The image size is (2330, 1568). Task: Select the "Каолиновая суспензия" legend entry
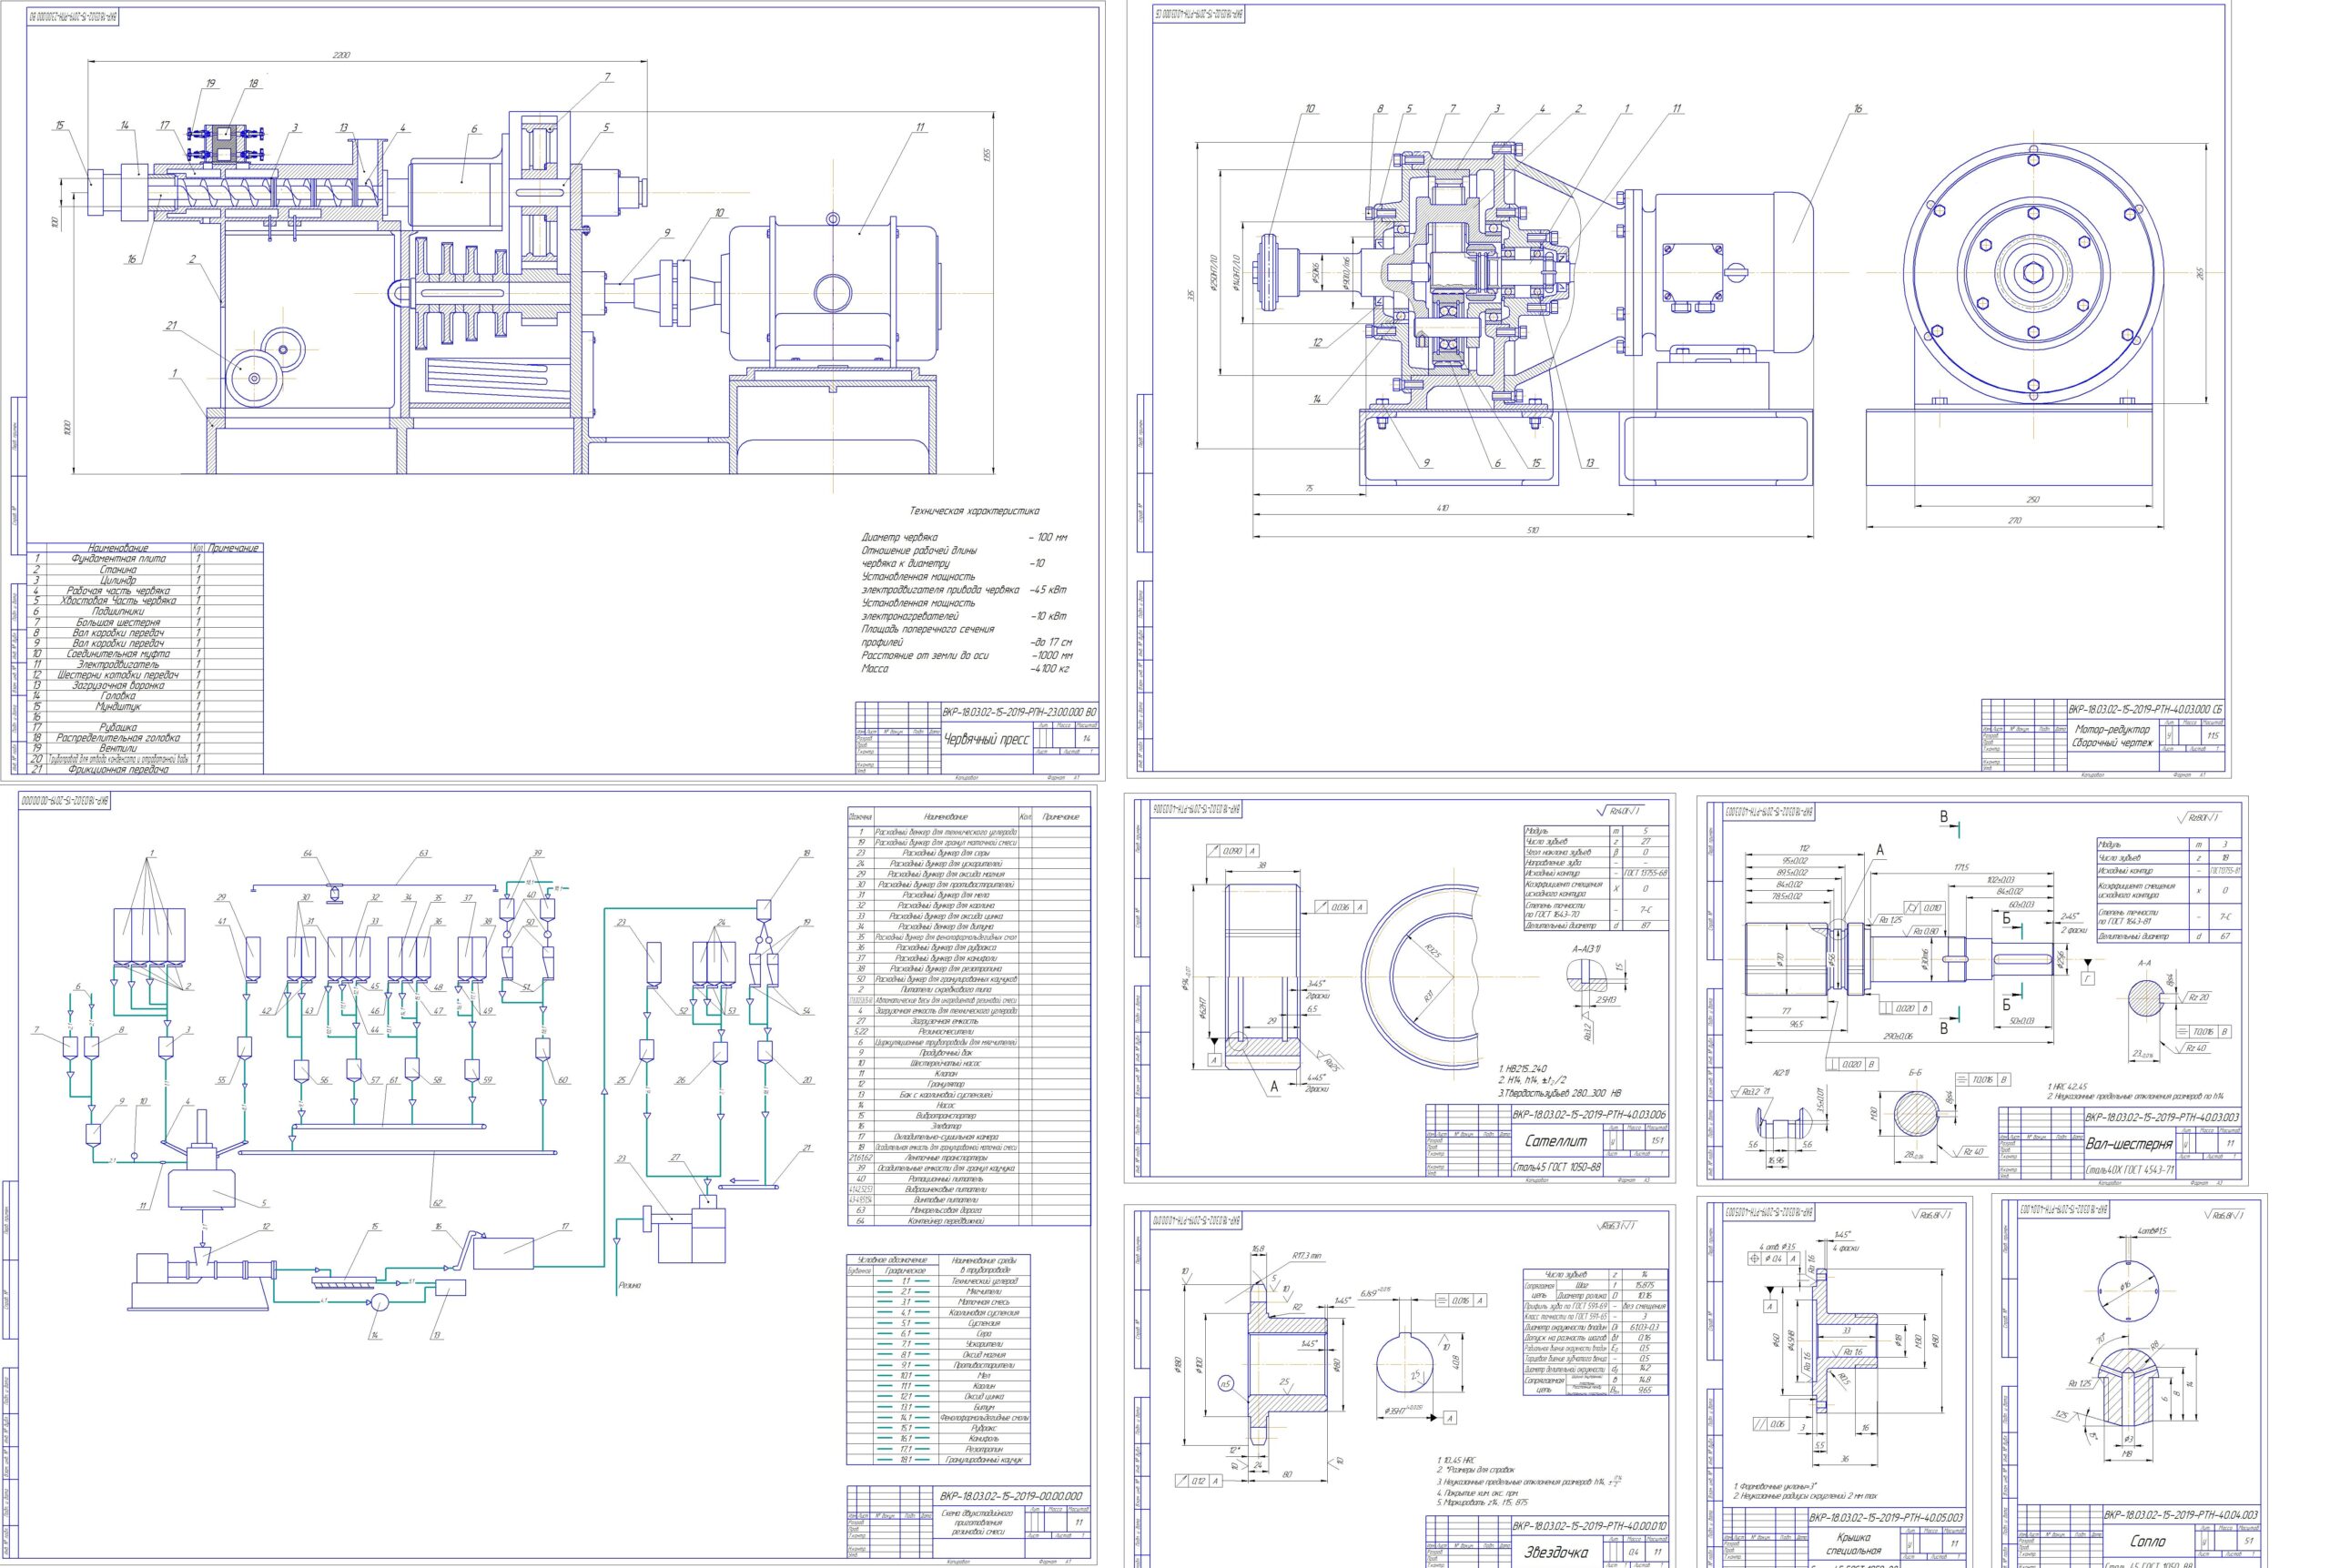click(x=984, y=1312)
